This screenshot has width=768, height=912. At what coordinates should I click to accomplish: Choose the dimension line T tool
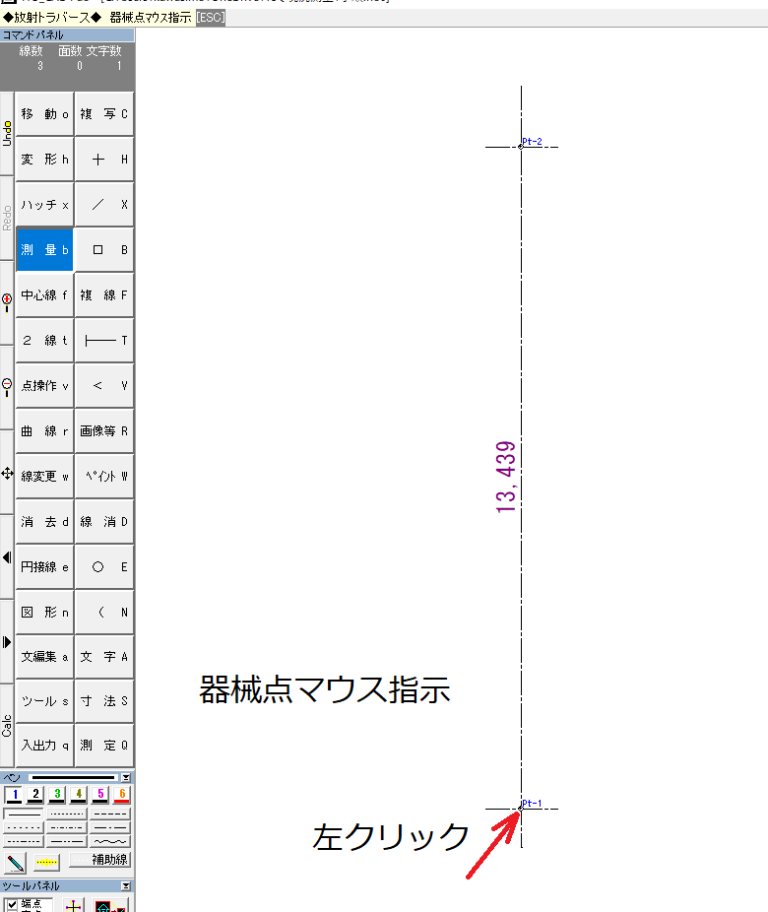104,341
